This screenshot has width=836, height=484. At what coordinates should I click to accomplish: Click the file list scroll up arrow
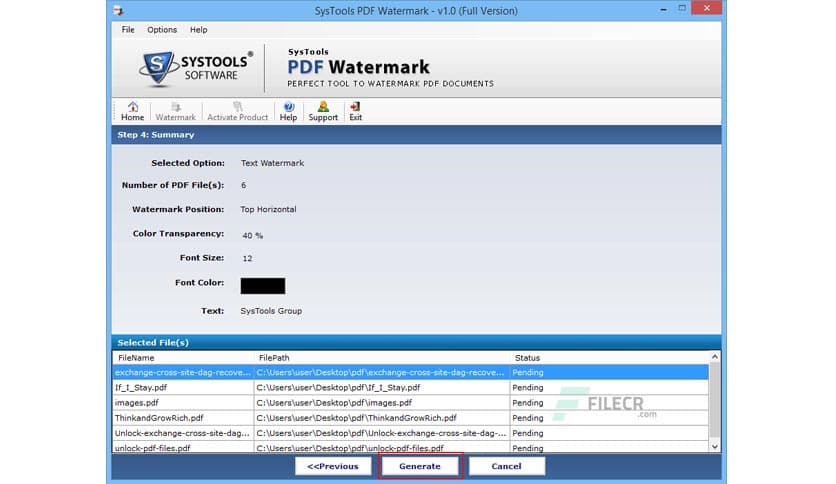point(715,357)
